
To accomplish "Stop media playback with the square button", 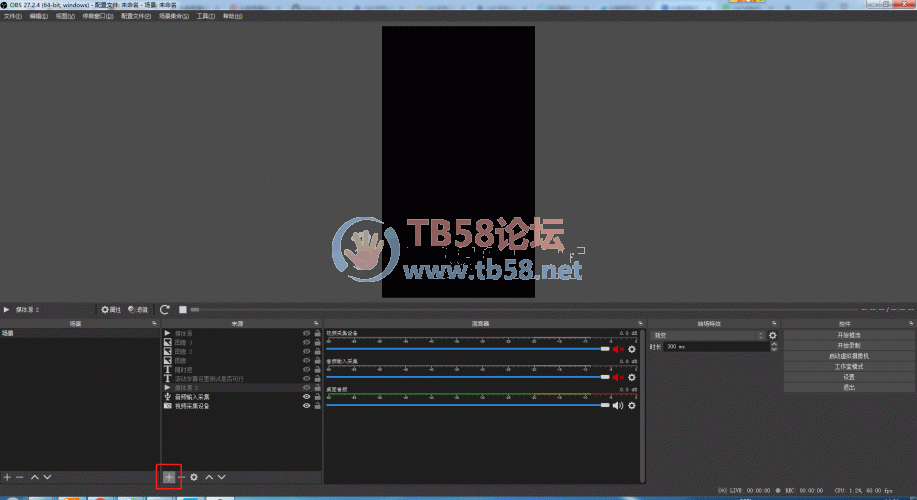I will [183, 309].
